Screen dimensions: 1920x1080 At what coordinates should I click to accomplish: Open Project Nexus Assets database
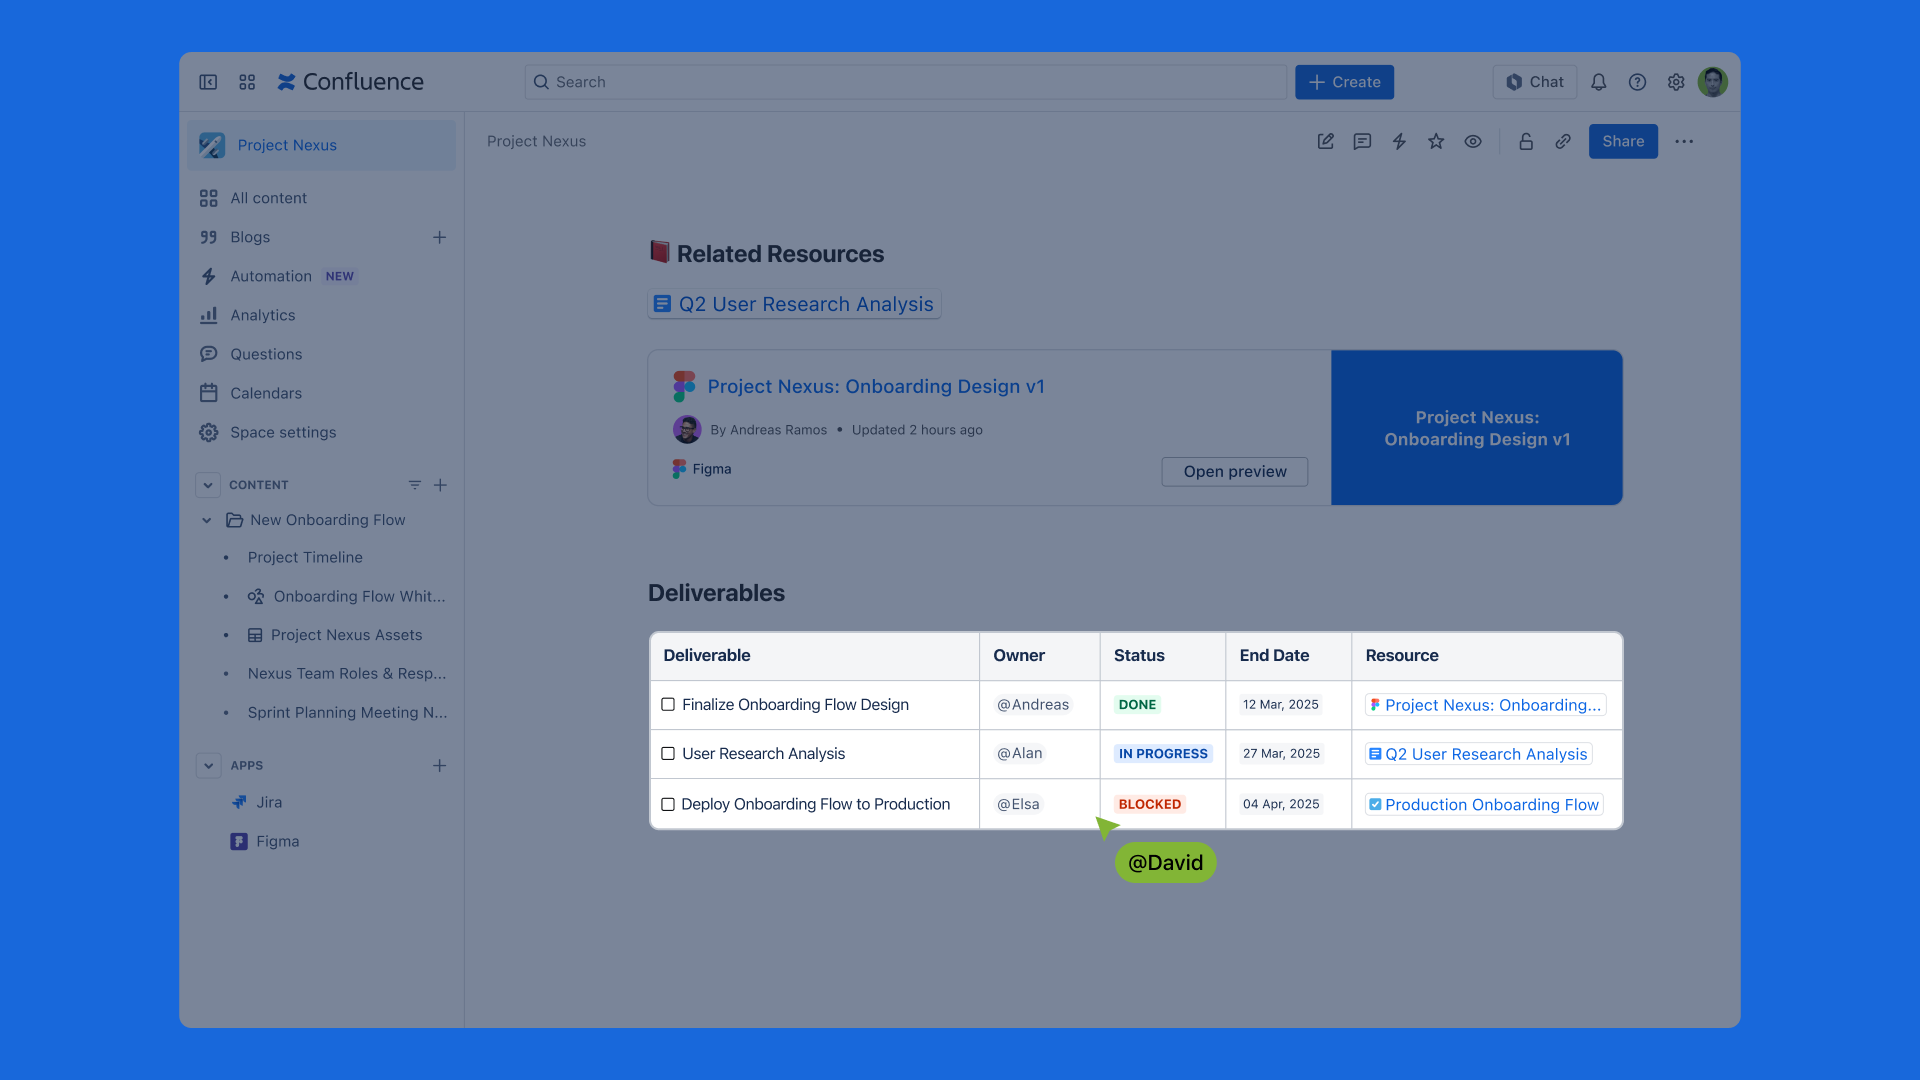(x=335, y=635)
